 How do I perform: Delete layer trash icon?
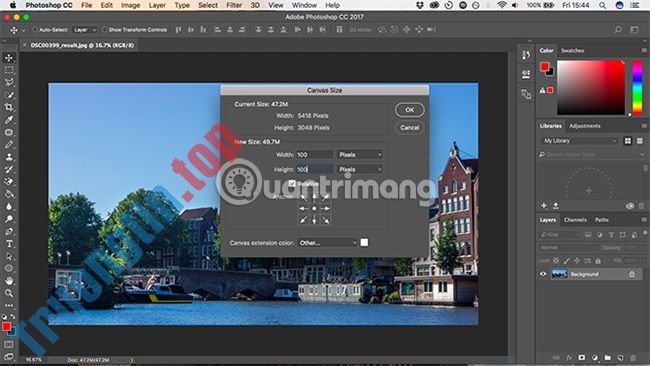pyautogui.click(x=633, y=357)
